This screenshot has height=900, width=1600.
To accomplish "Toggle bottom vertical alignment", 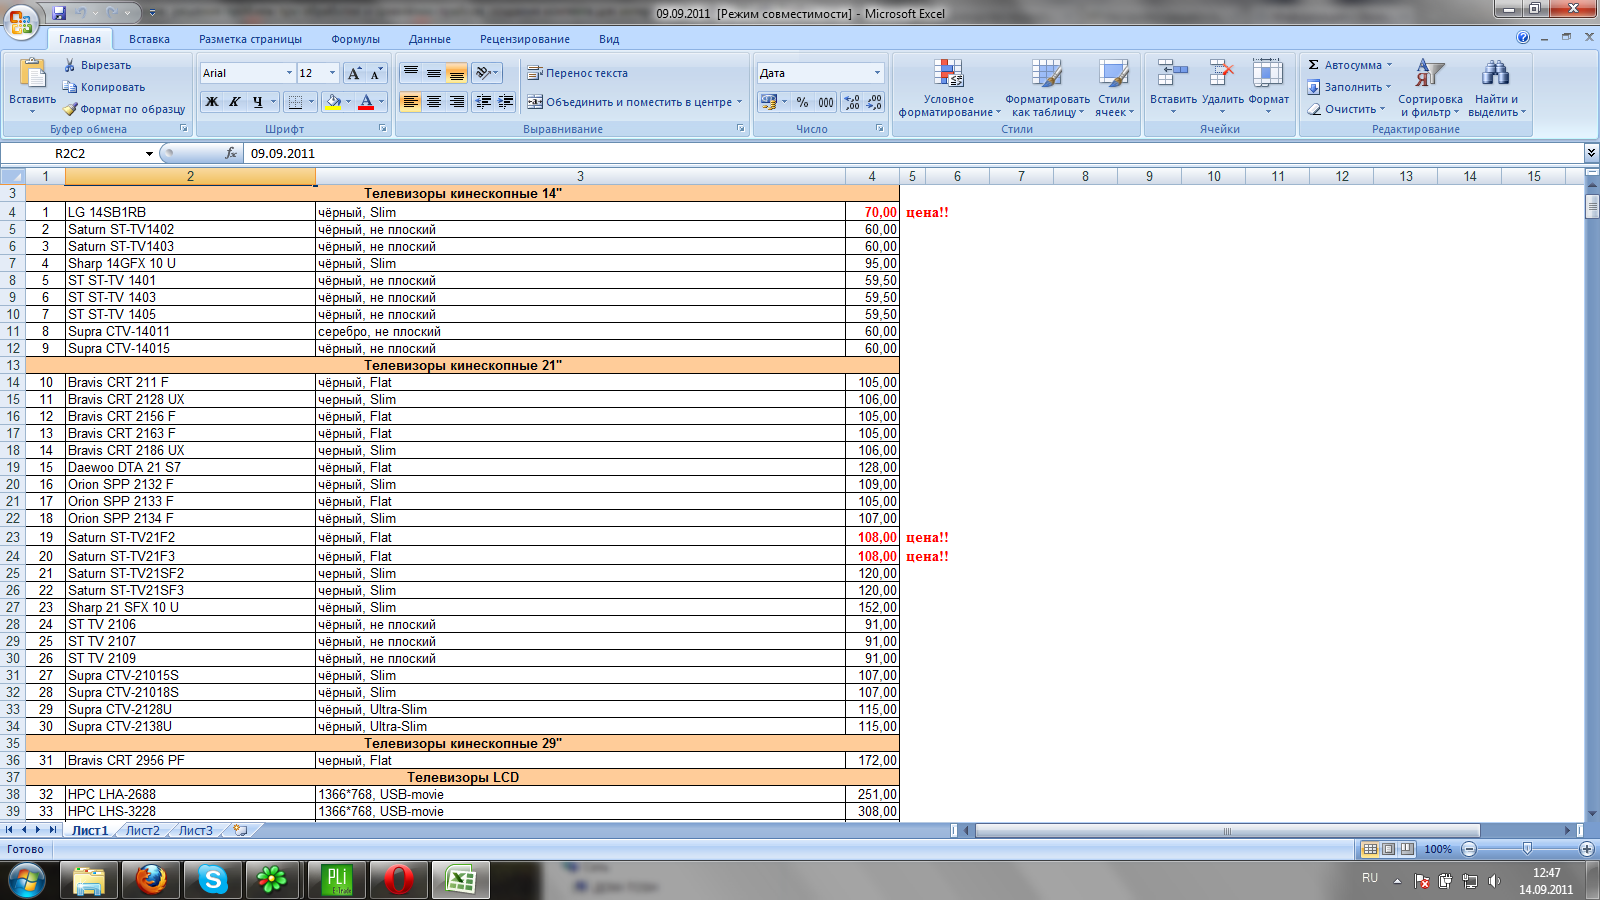I will click(457, 73).
